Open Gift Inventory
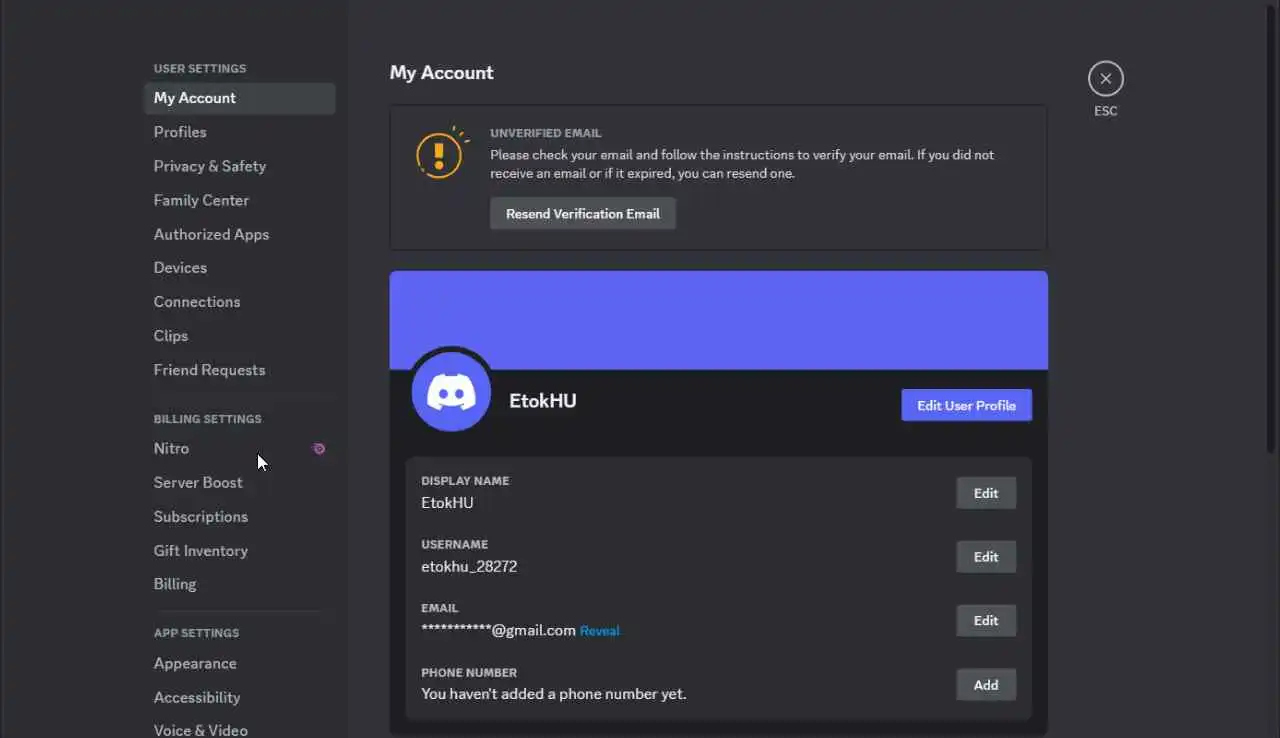 point(240,551)
